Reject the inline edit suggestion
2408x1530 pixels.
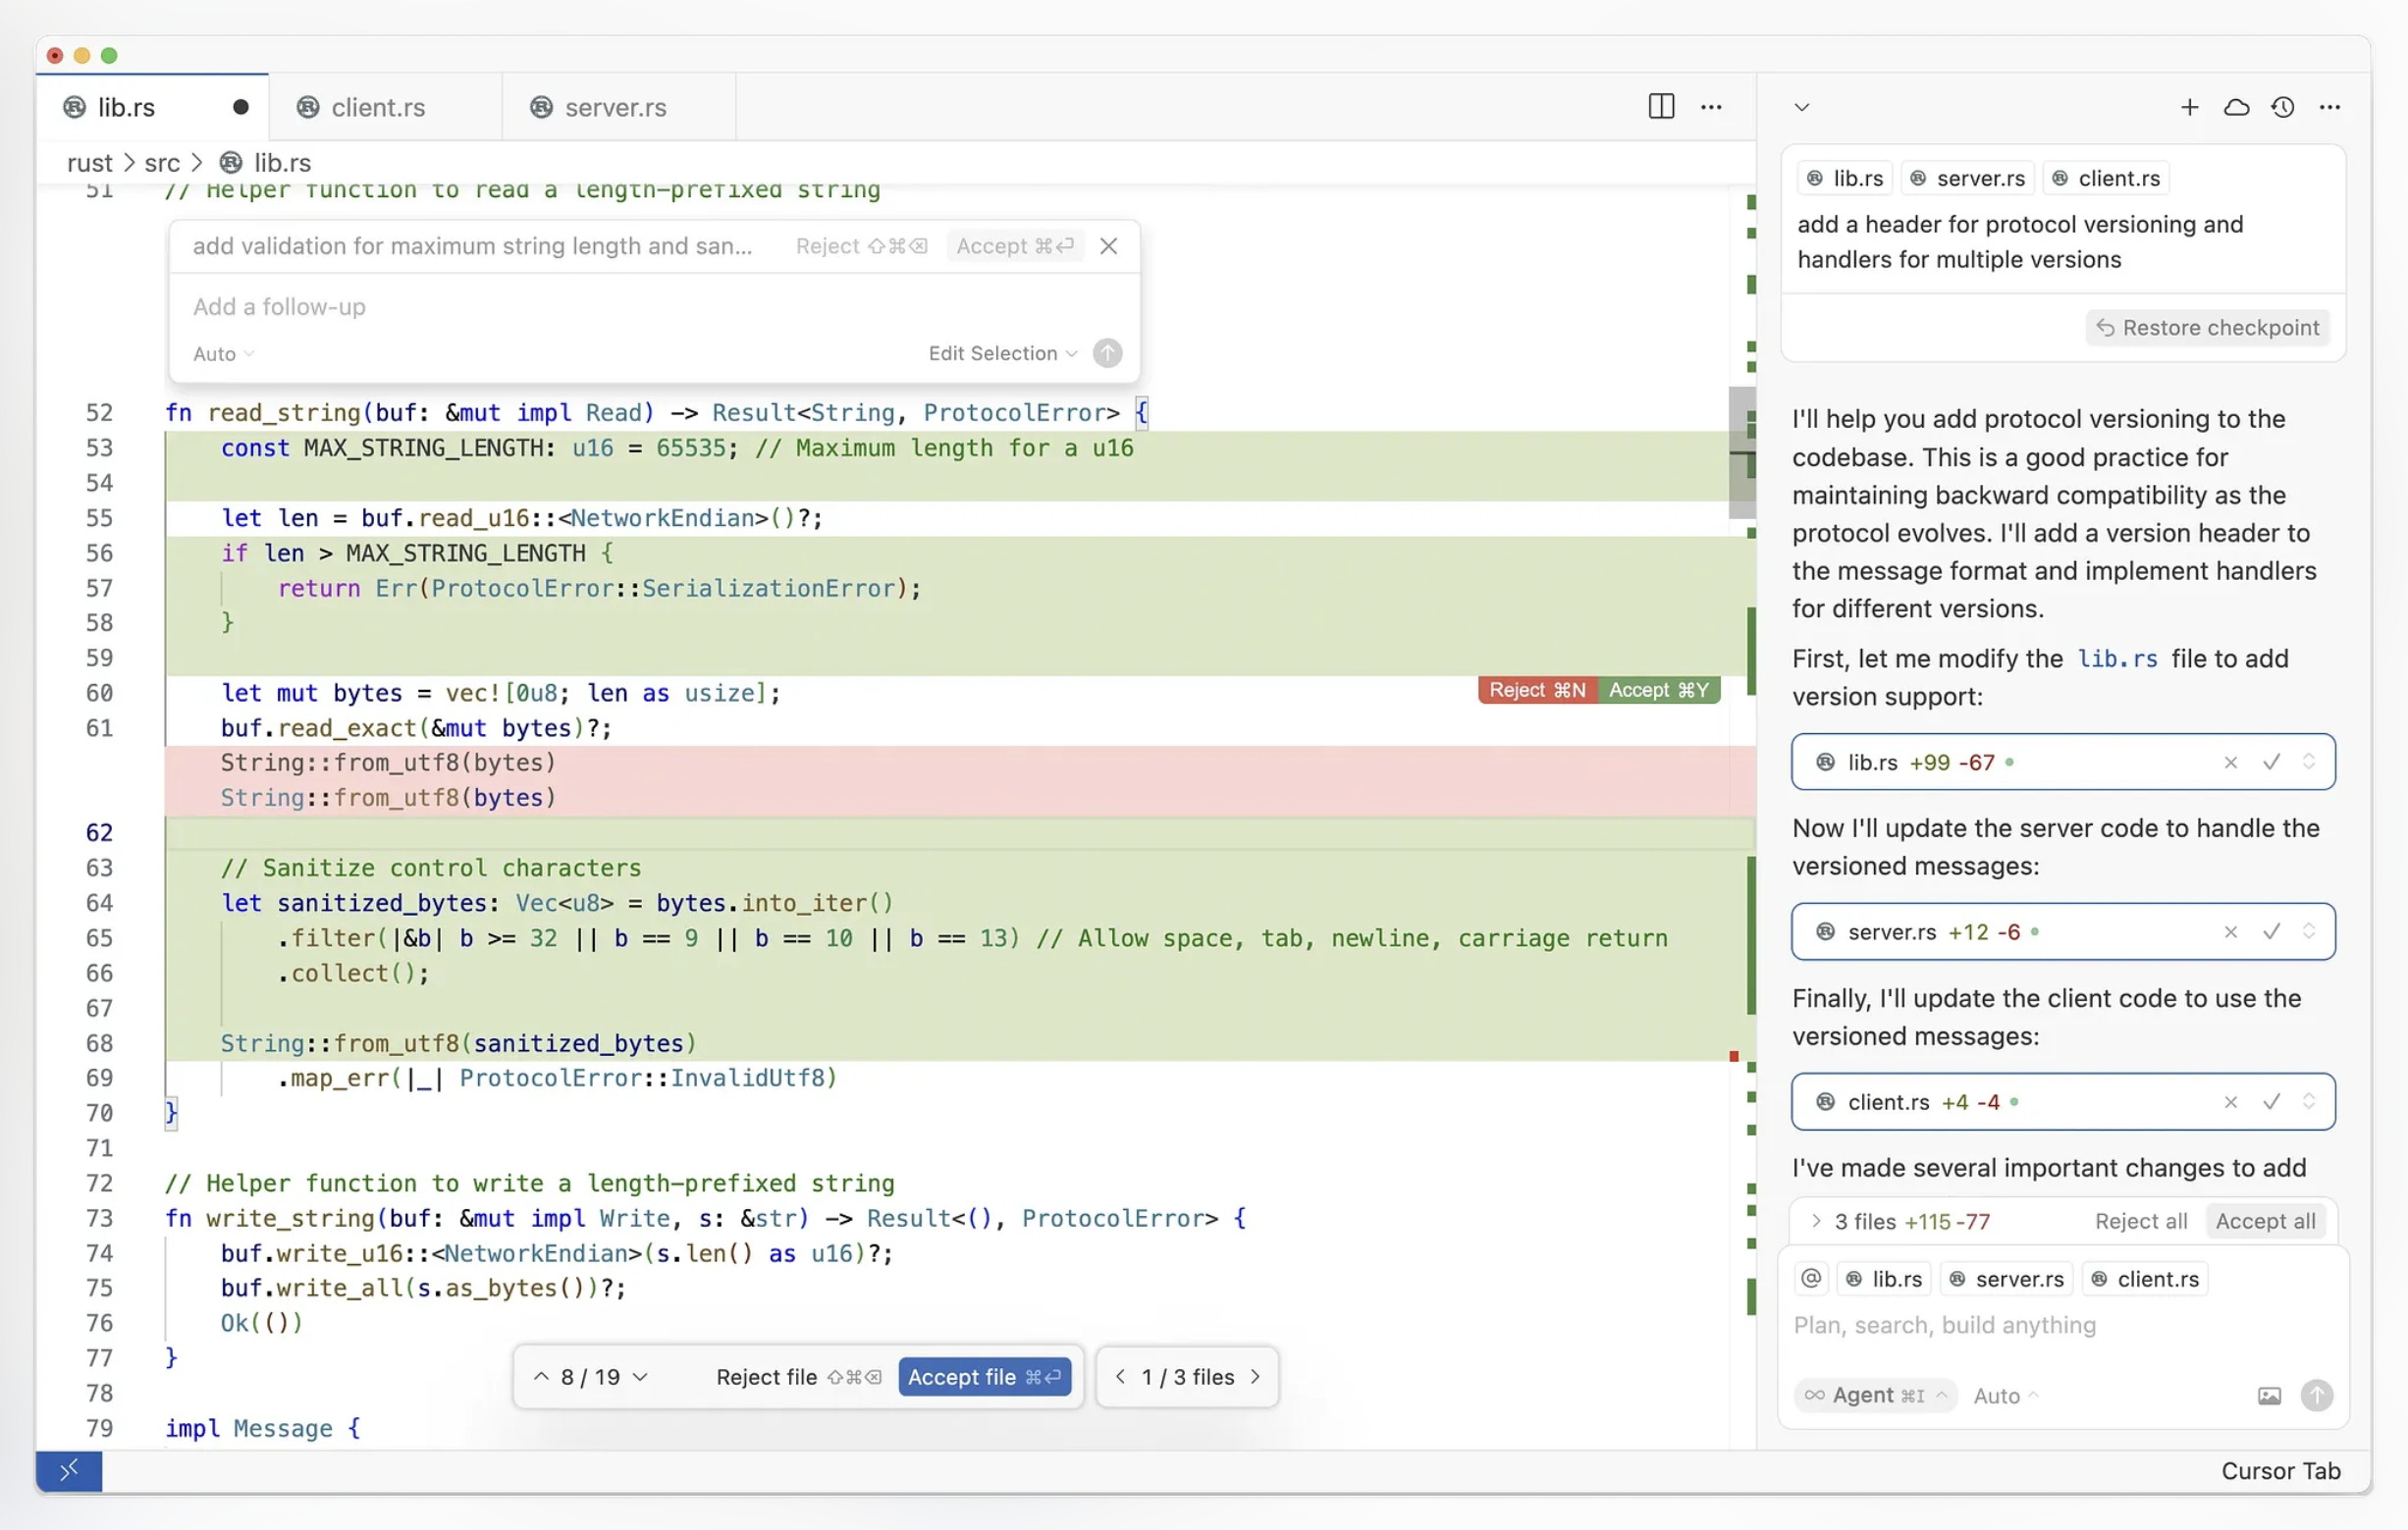click(861, 246)
